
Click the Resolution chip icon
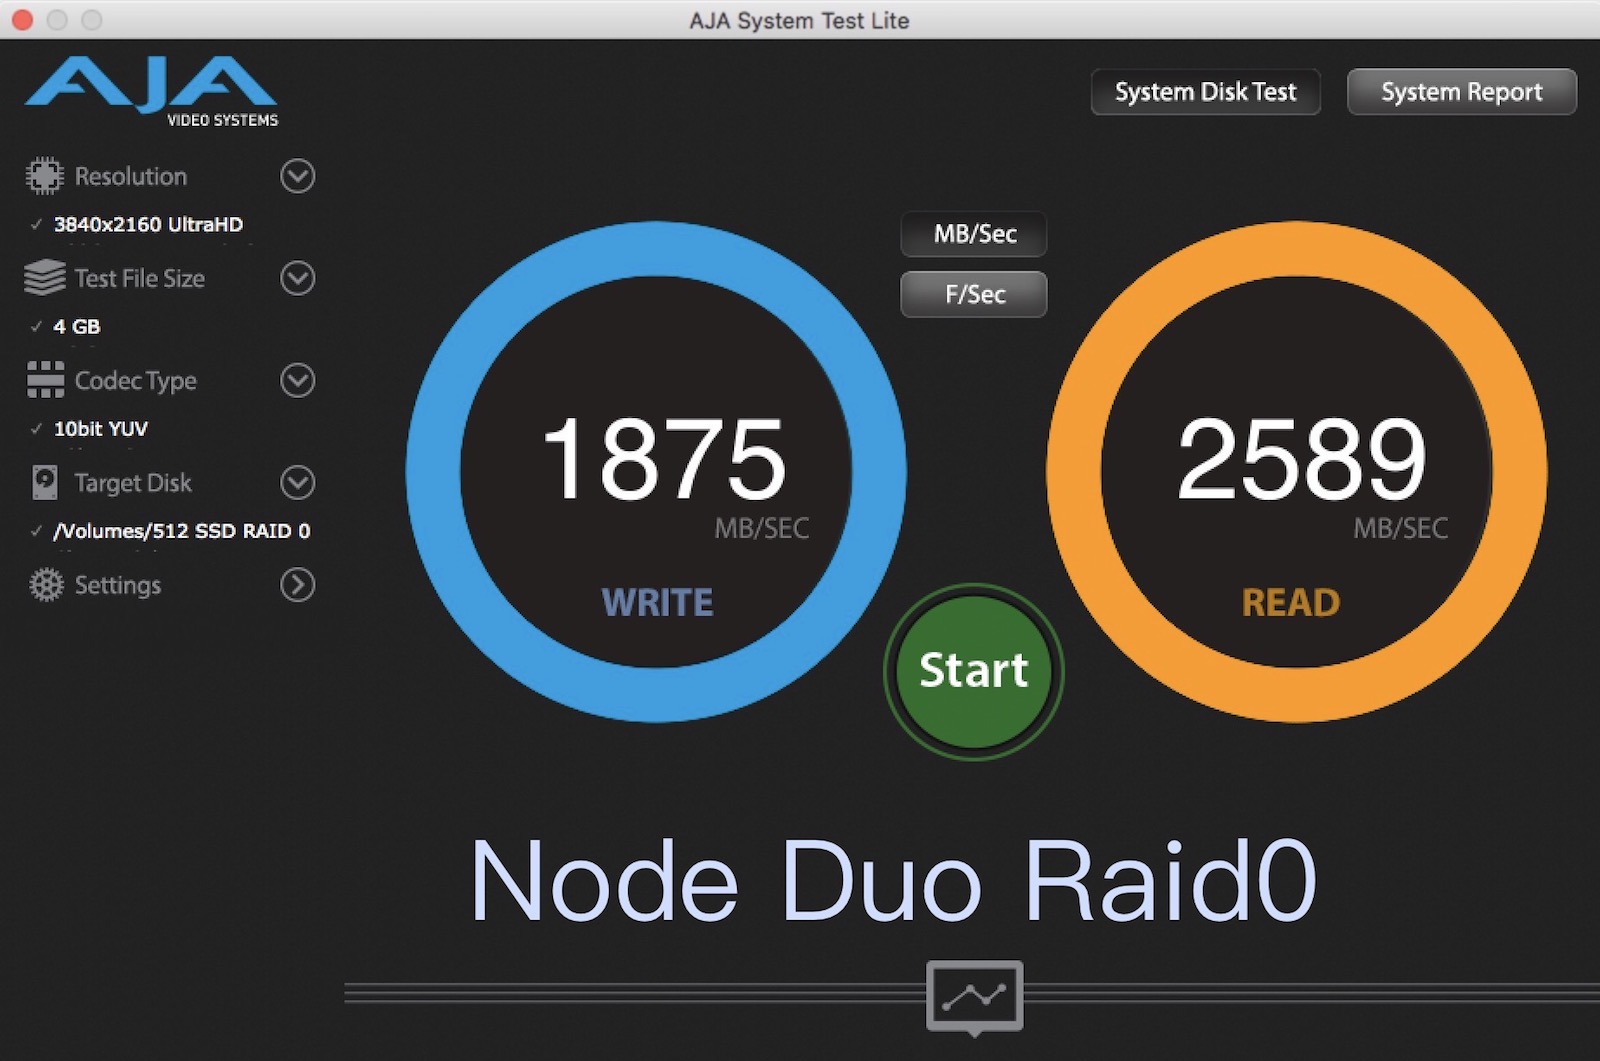pos(44,176)
